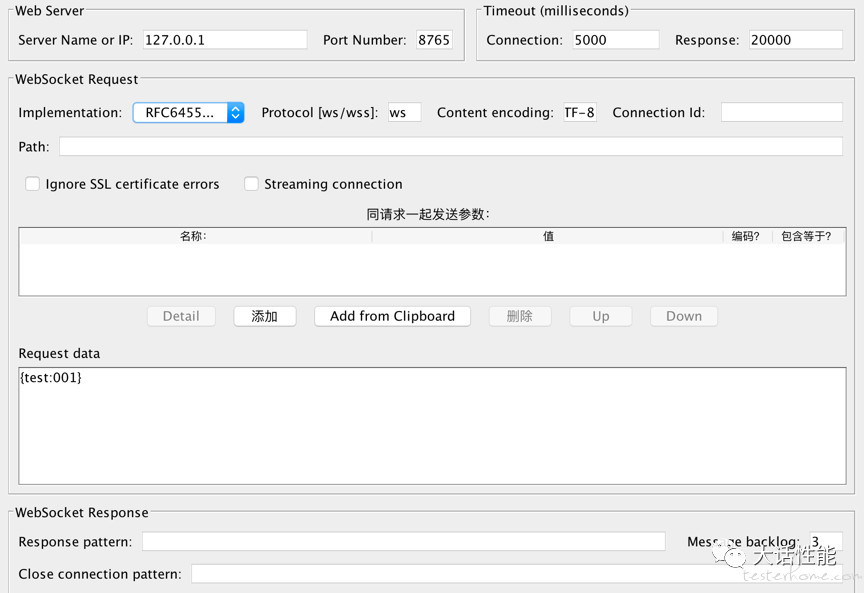Click the Response timeout field
Viewport: 864px width, 593px height.
coord(795,40)
